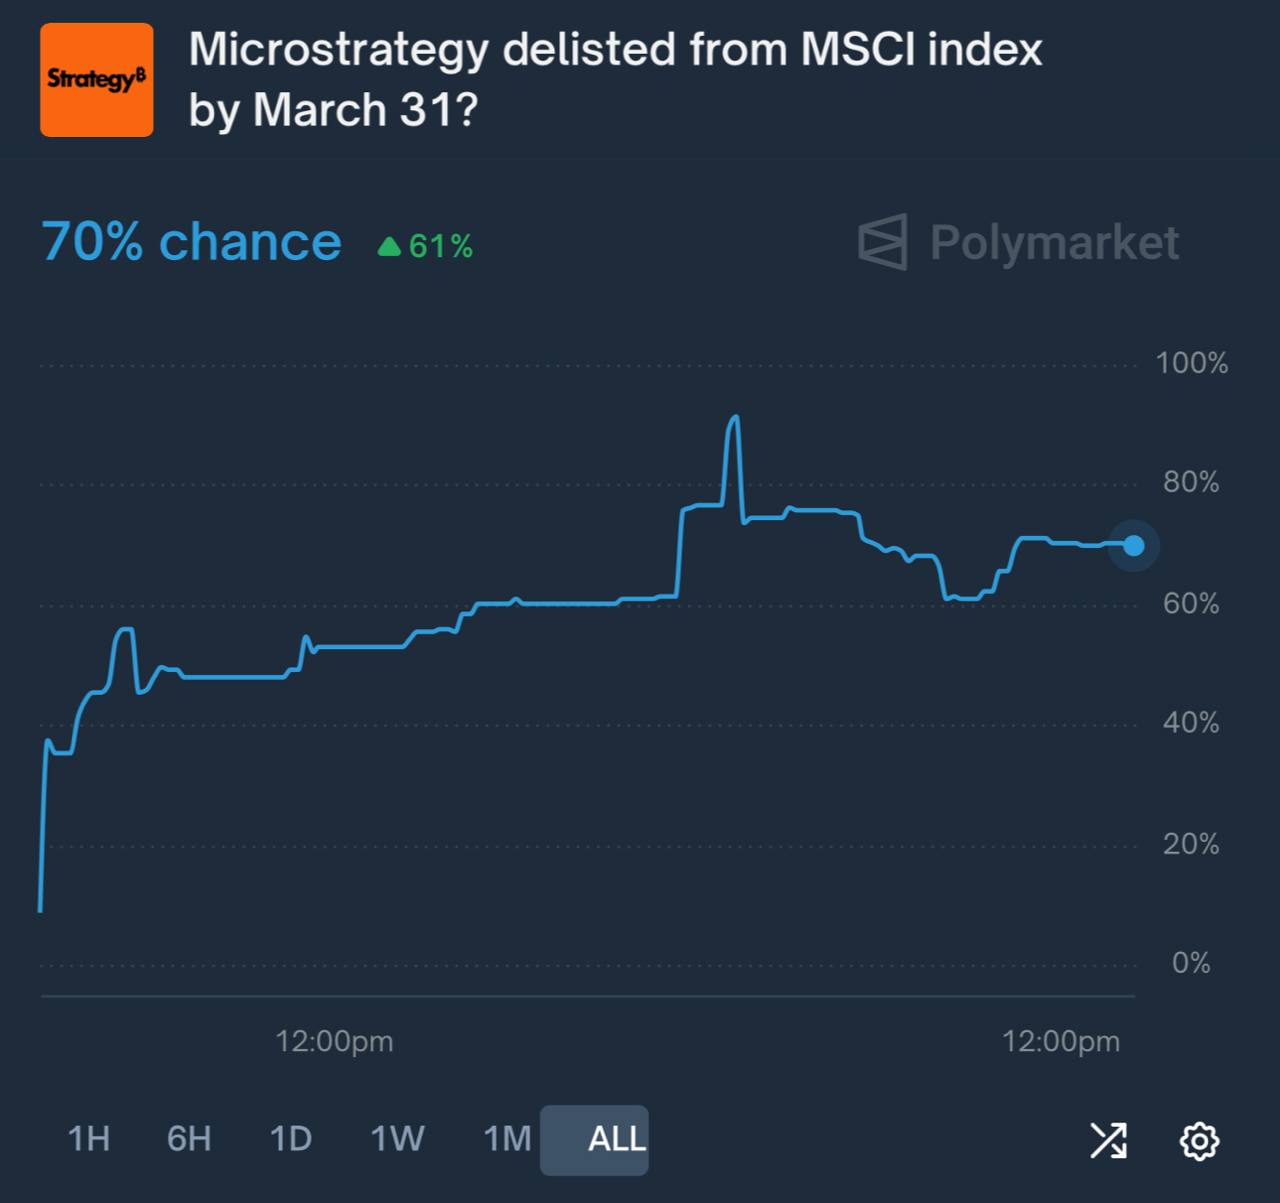
Task: Click the orange Strategy logo thumbnail
Action: click(96, 80)
